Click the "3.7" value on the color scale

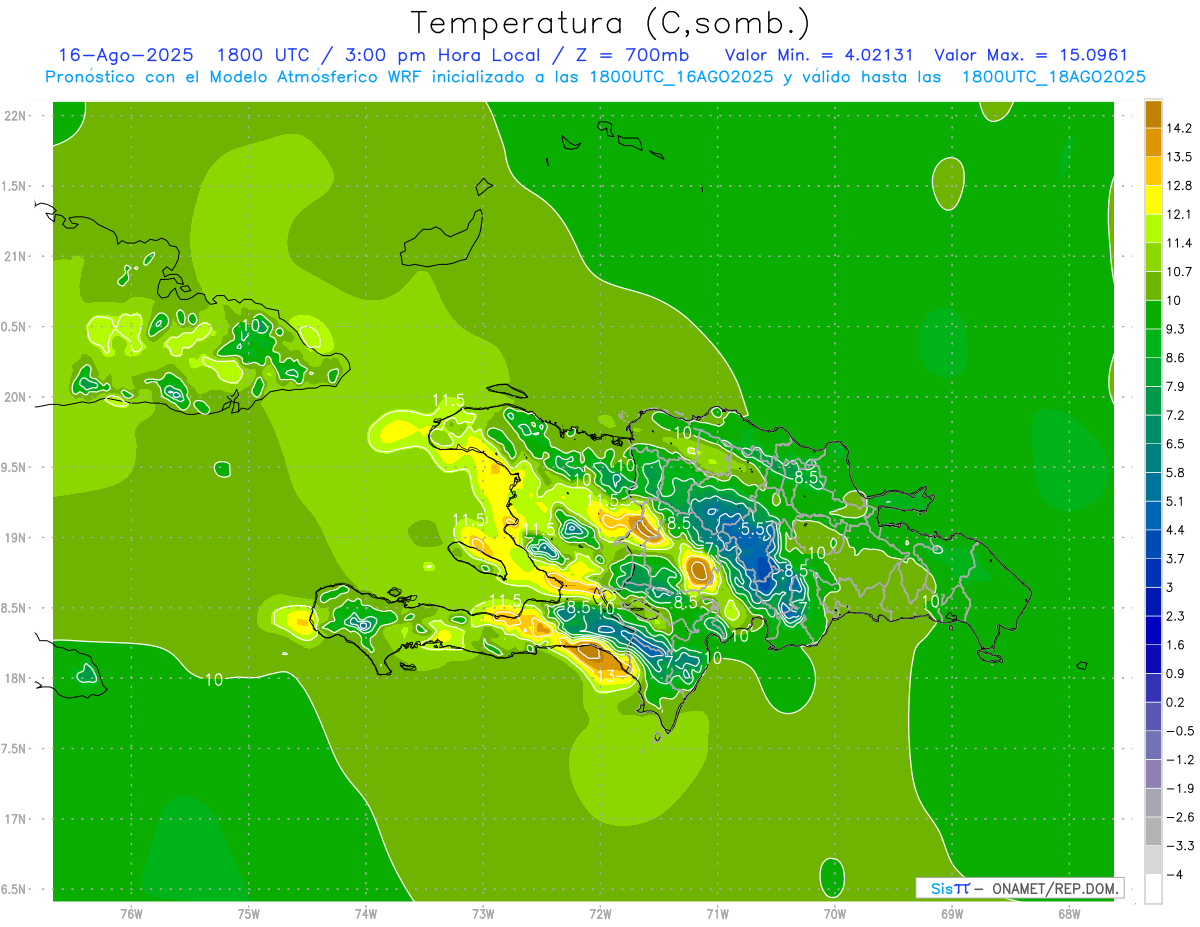click(1176, 558)
